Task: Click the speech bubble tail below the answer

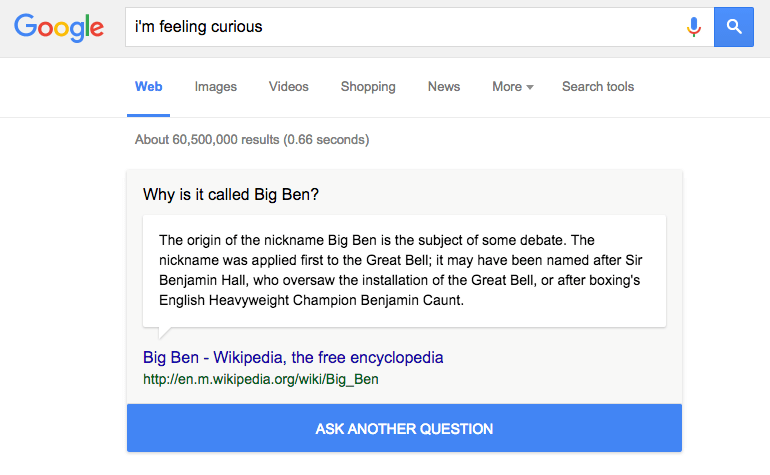Action: click(164, 333)
